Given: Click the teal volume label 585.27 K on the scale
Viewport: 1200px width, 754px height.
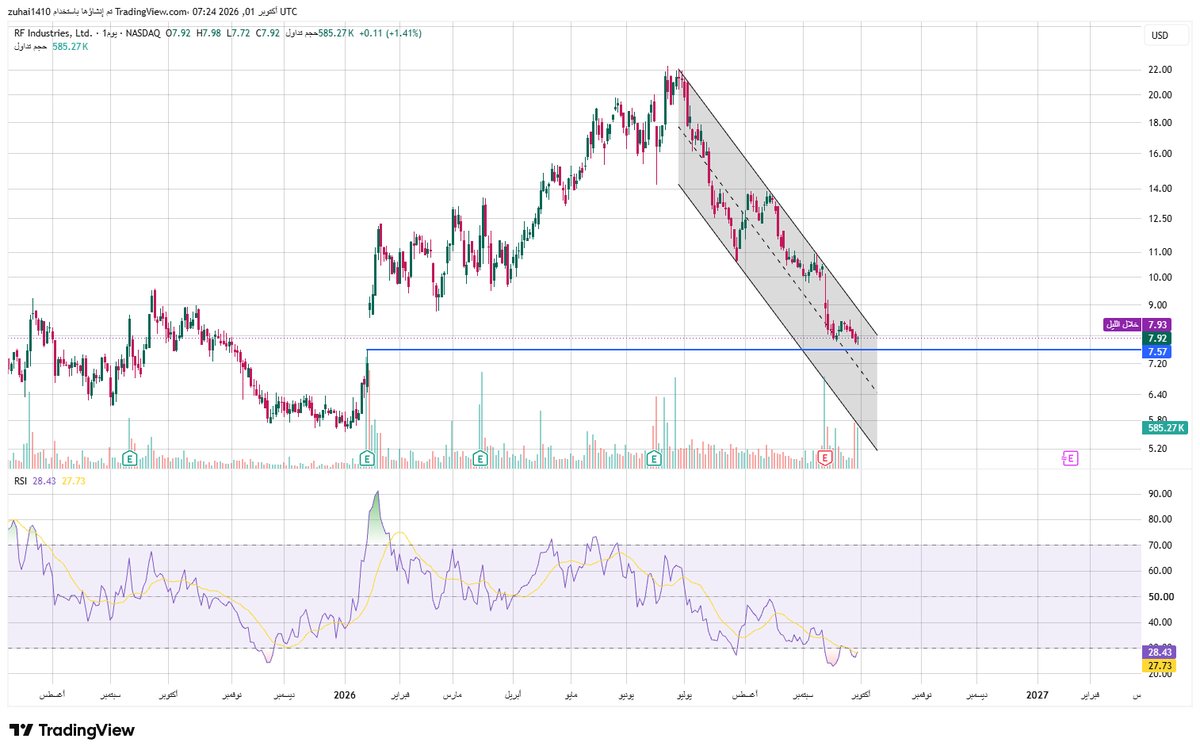Looking at the screenshot, I should click(1163, 428).
